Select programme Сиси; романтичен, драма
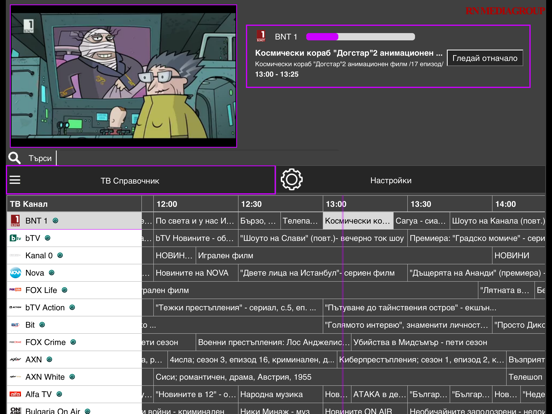Image resolution: width=552 pixels, height=414 pixels. pos(330,377)
